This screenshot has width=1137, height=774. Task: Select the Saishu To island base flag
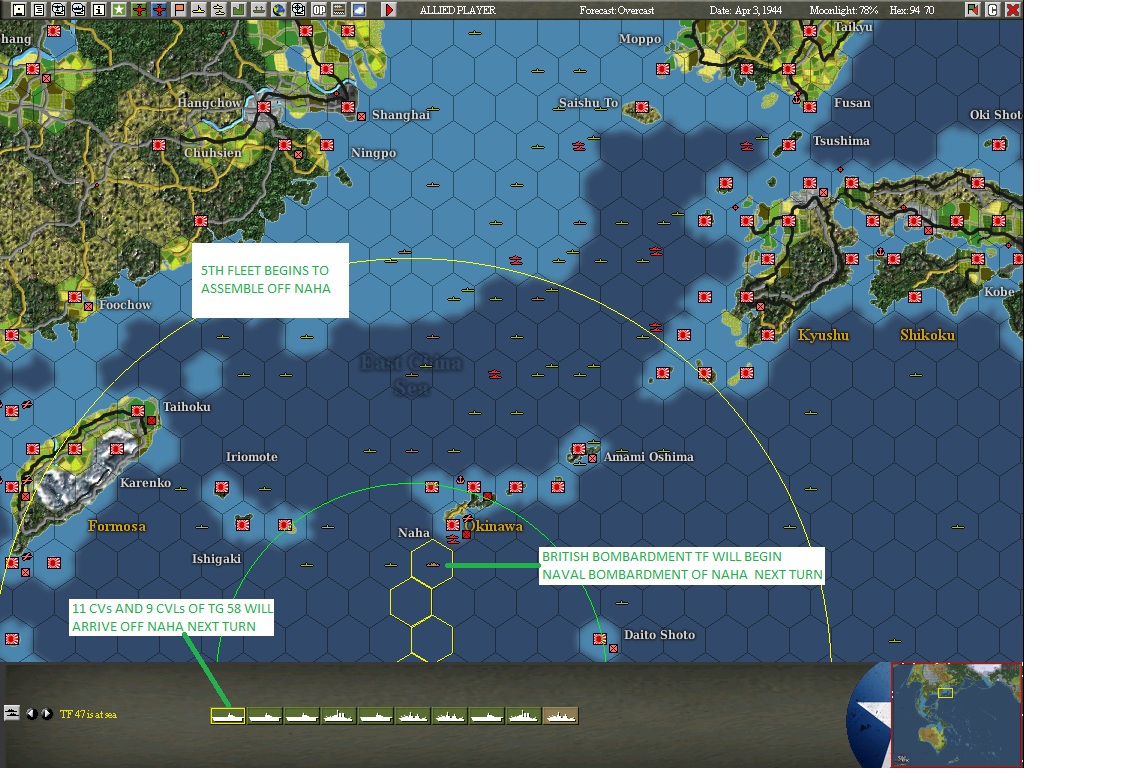pos(642,107)
